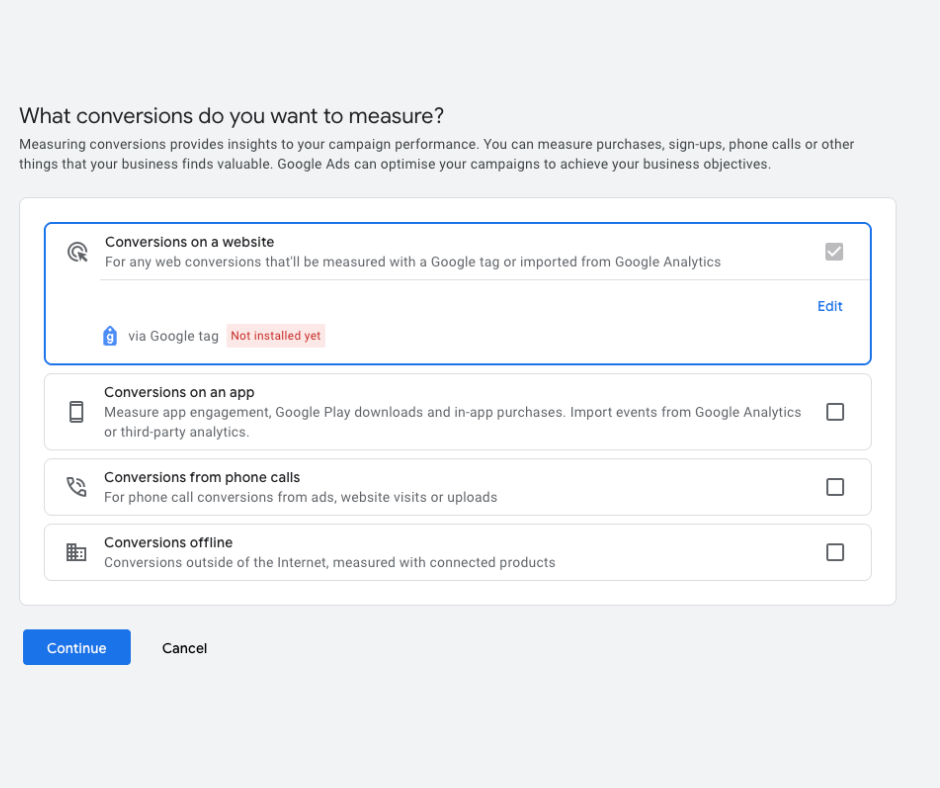Image resolution: width=940 pixels, height=788 pixels.
Task: Check the Conversions offline checkbox
Action: (x=835, y=552)
